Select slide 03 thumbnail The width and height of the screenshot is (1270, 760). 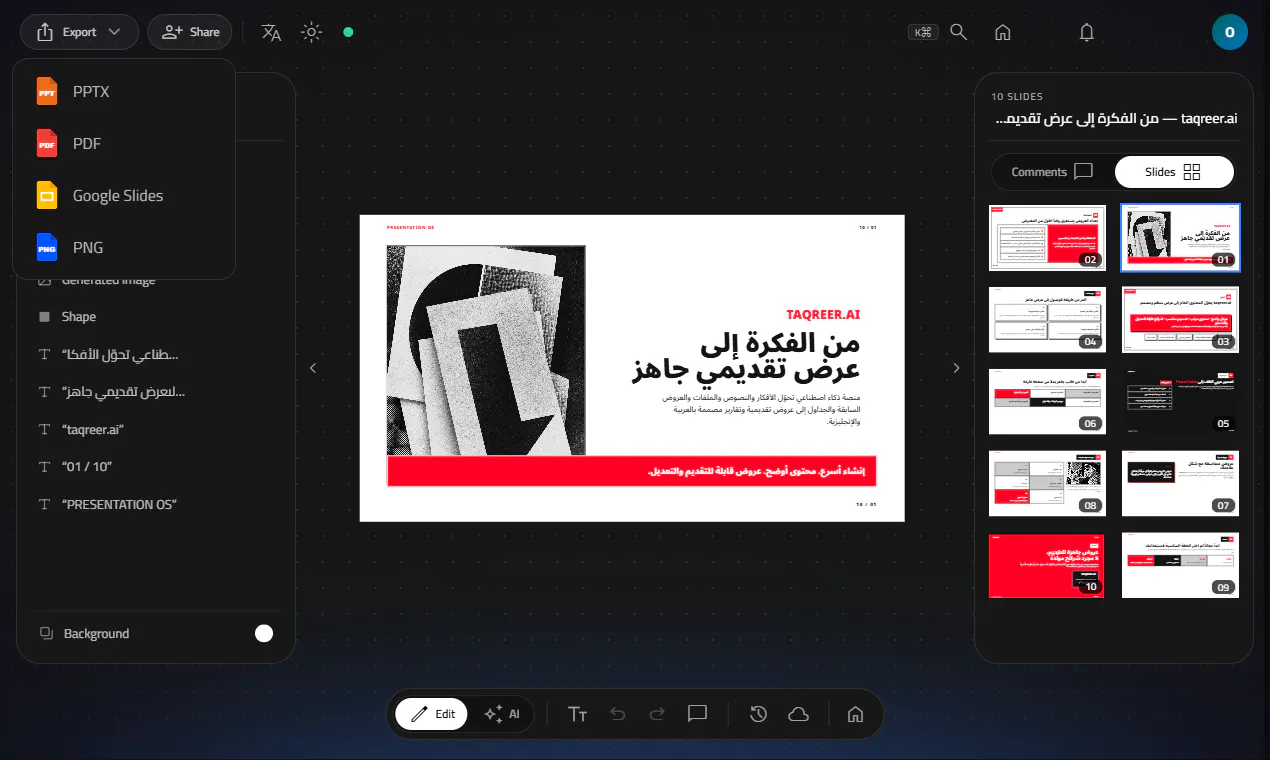1180,320
